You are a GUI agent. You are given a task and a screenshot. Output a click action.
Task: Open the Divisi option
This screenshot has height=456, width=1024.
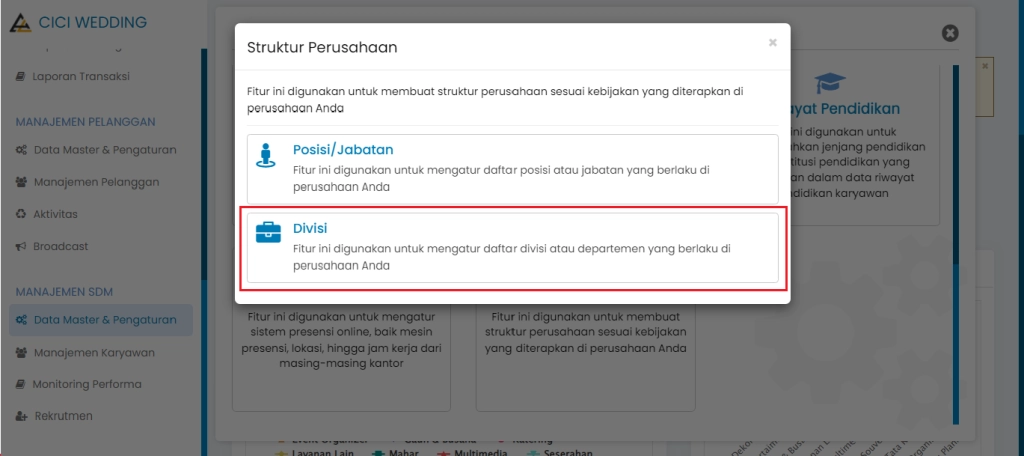coord(513,248)
